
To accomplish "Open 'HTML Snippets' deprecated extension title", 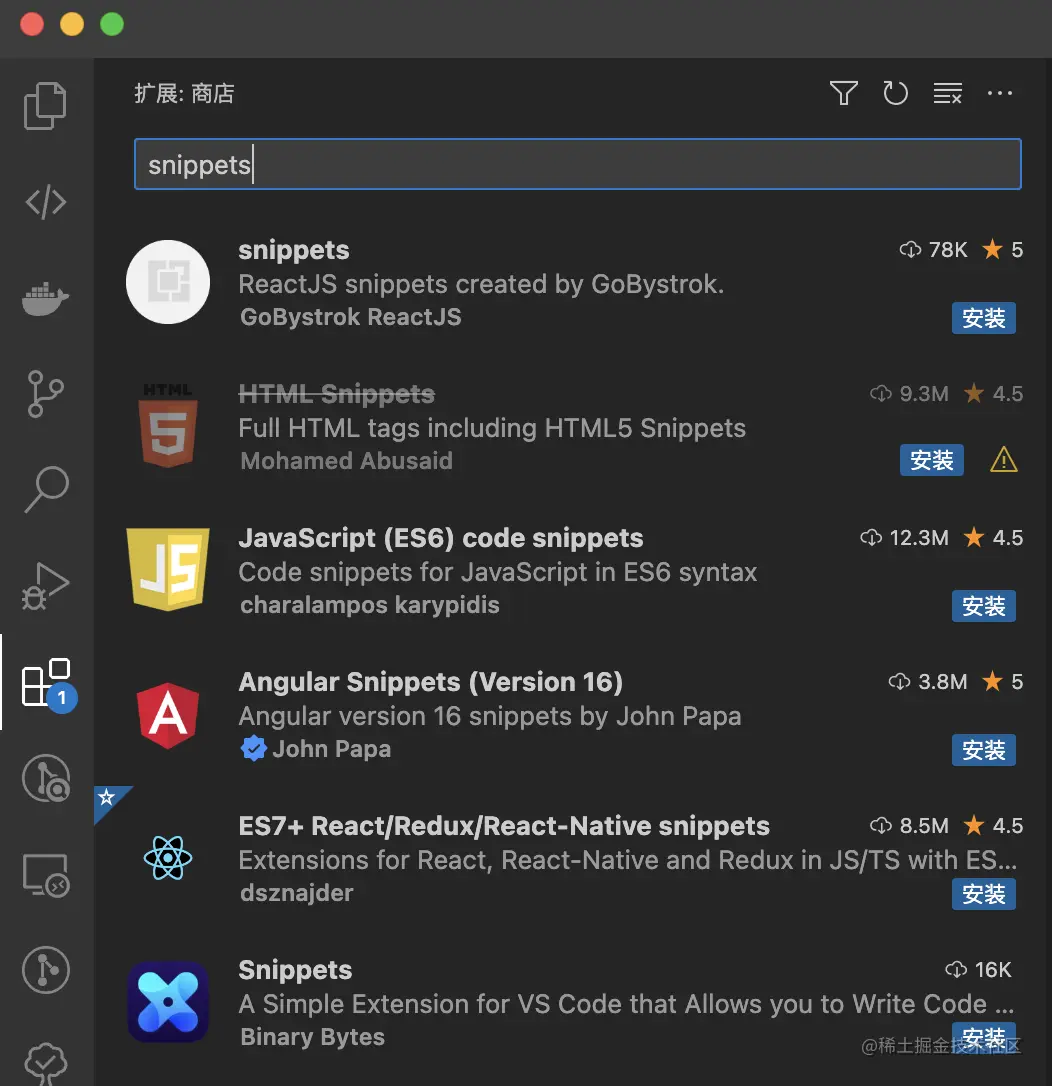I will [x=337, y=394].
